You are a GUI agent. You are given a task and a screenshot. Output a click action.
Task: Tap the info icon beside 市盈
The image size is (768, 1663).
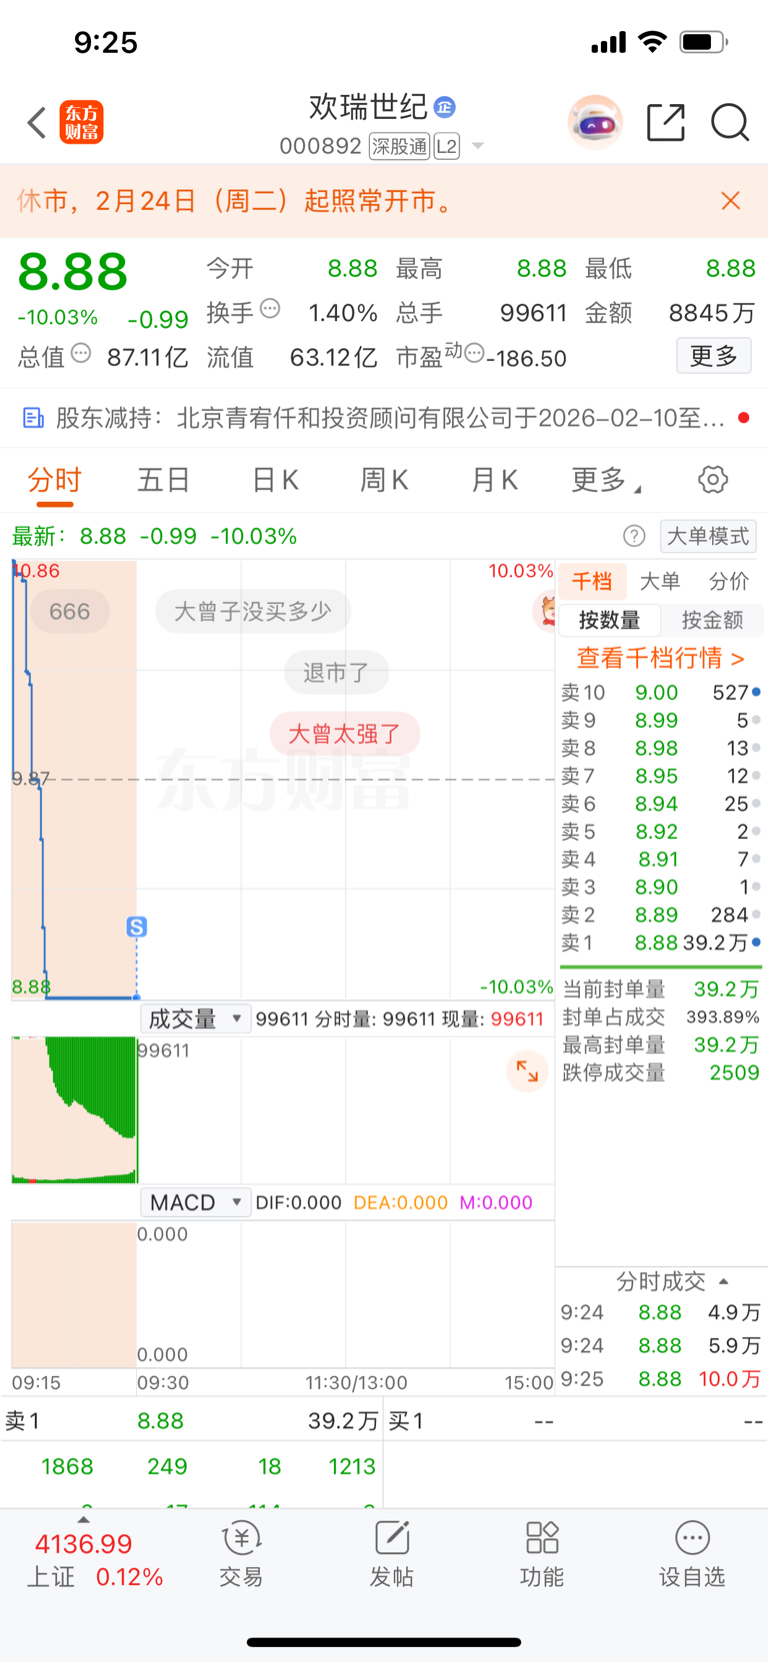point(474,353)
